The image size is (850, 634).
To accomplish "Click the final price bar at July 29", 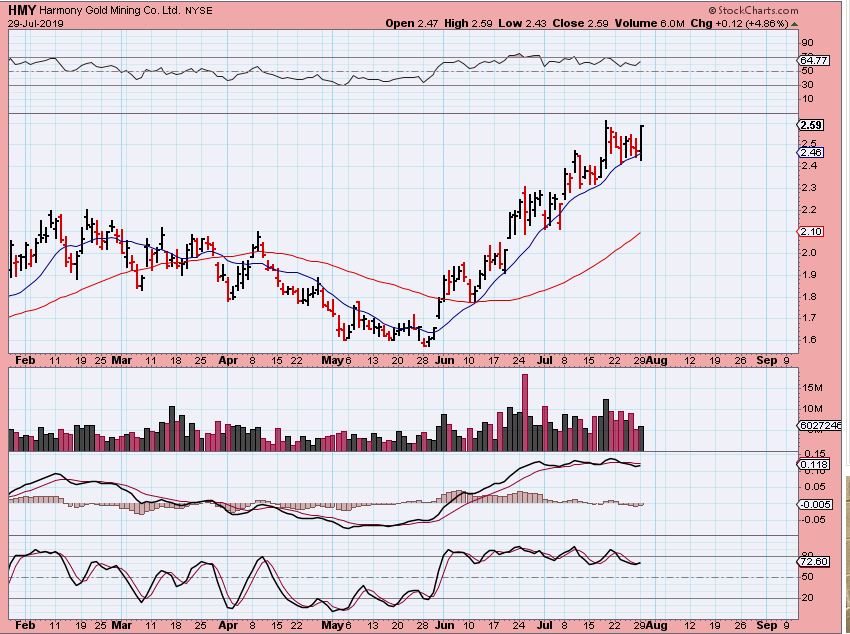I will coord(641,143).
